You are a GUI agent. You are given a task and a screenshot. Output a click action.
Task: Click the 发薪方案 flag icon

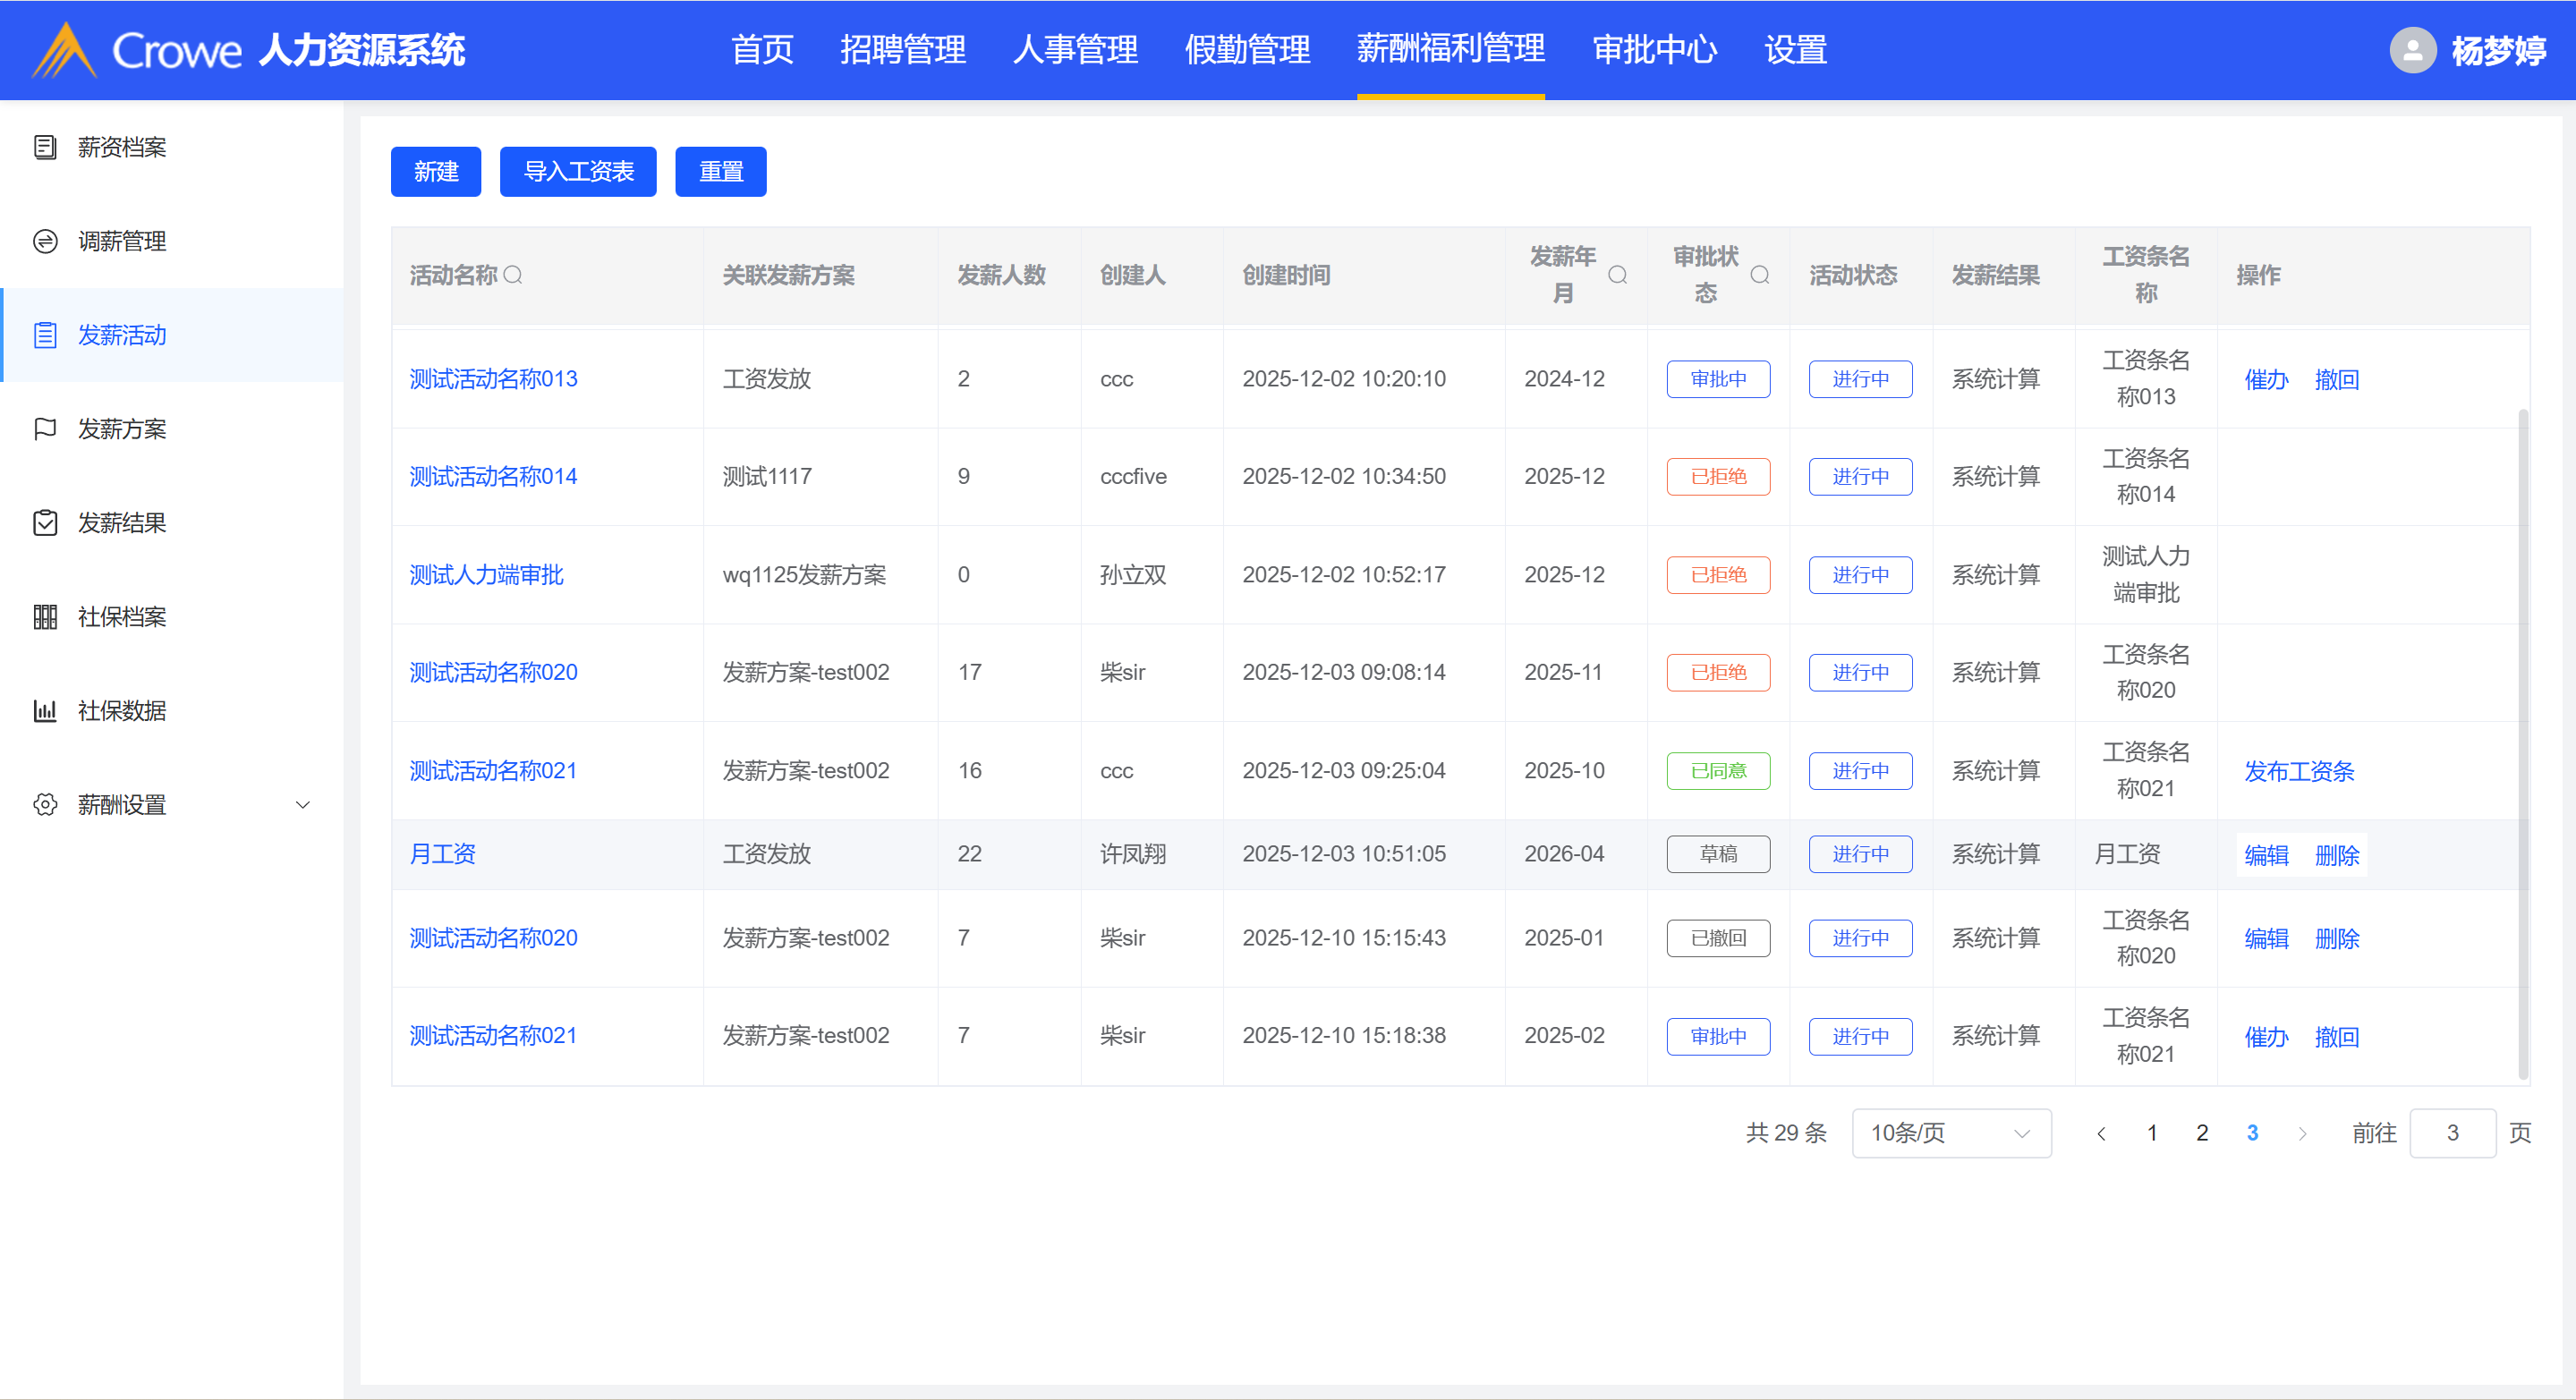(45, 429)
